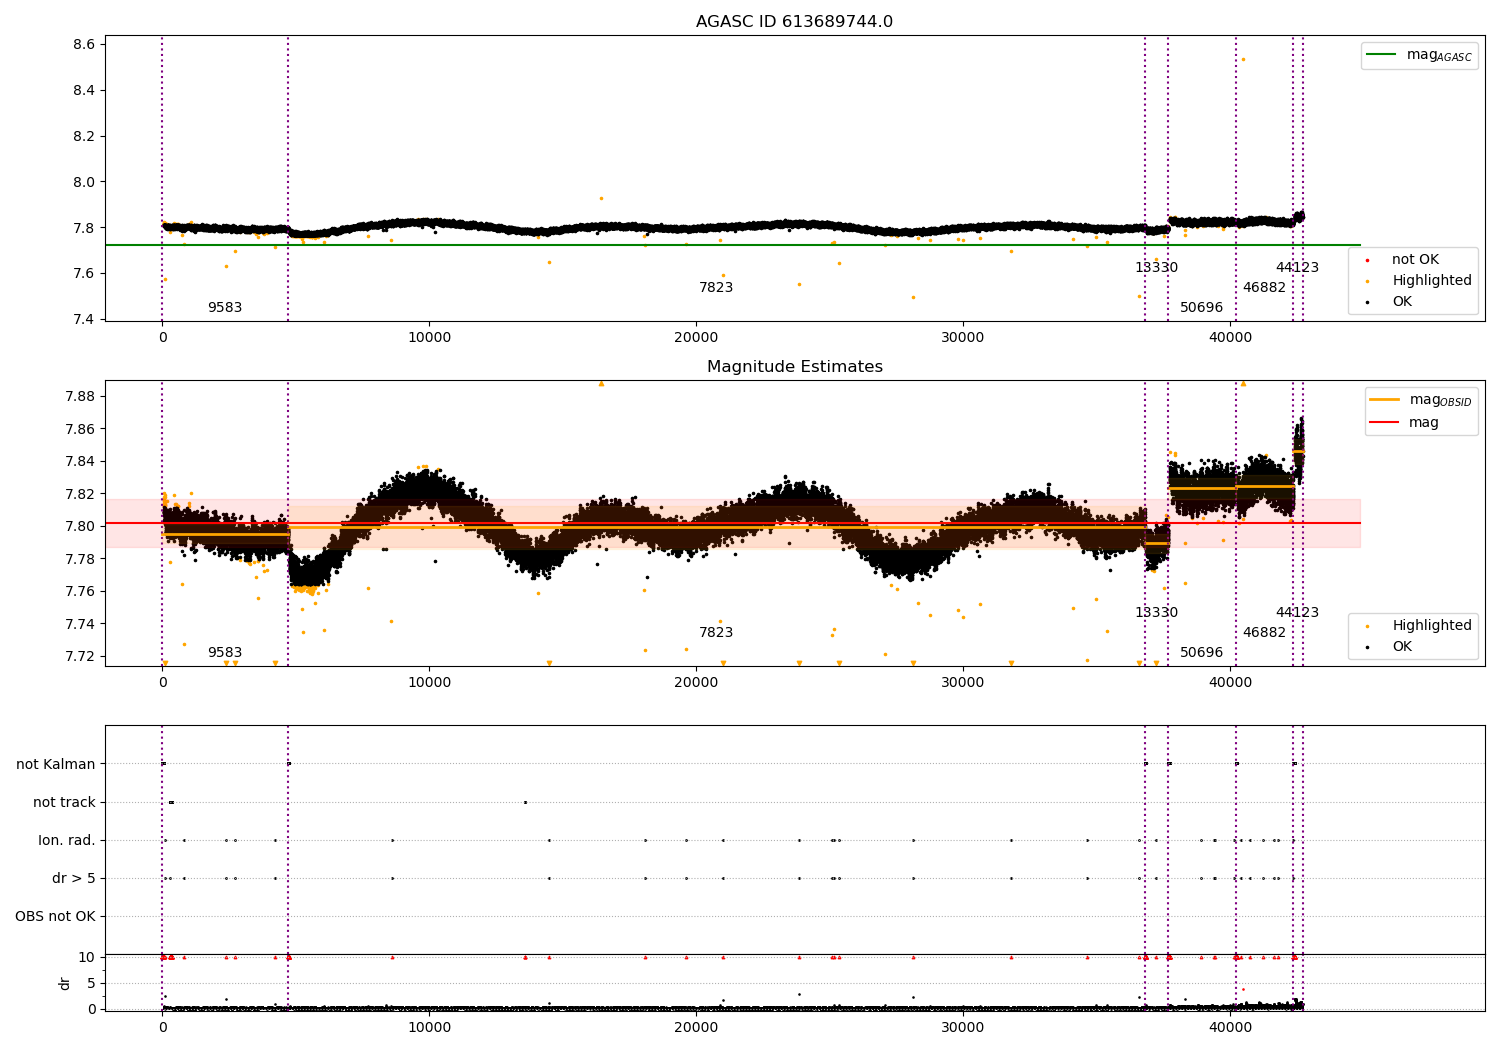The width and height of the screenshot is (1500, 1050).
Task: Click 'OK' legend entry in top plot
Action: pyautogui.click(x=1402, y=302)
